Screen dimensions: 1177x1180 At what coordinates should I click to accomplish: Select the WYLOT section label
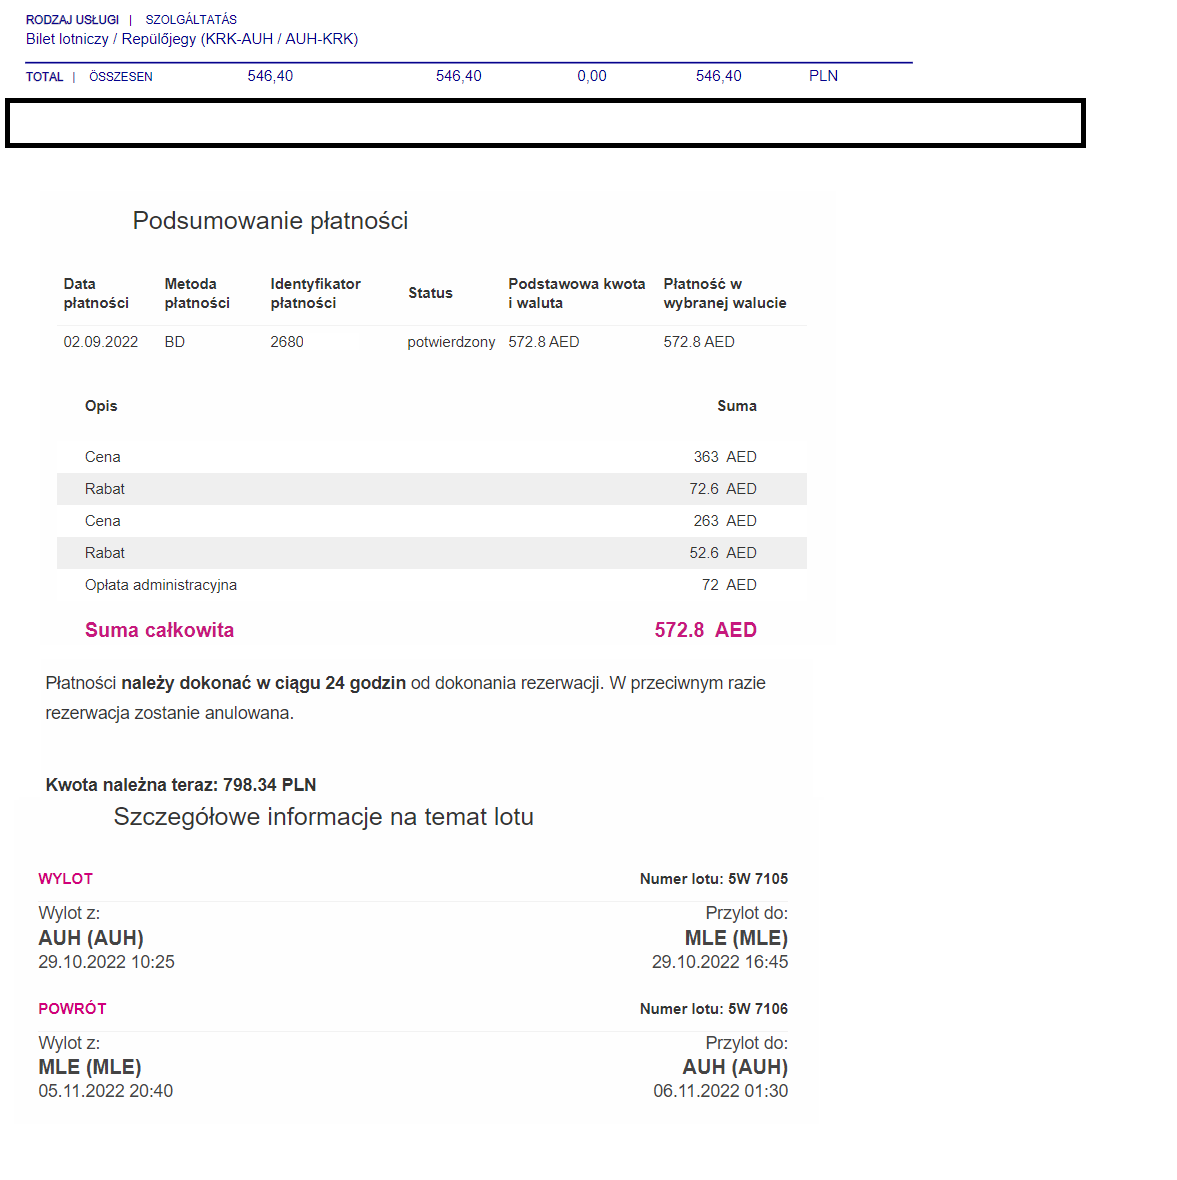point(65,879)
